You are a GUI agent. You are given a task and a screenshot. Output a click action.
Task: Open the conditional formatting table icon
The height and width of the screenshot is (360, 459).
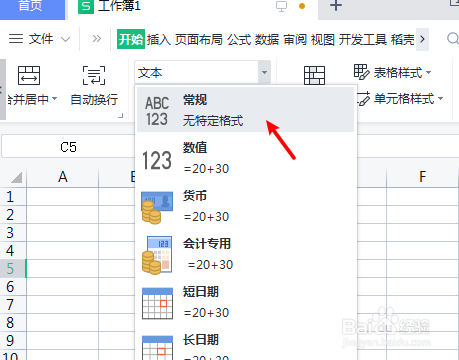(x=314, y=75)
